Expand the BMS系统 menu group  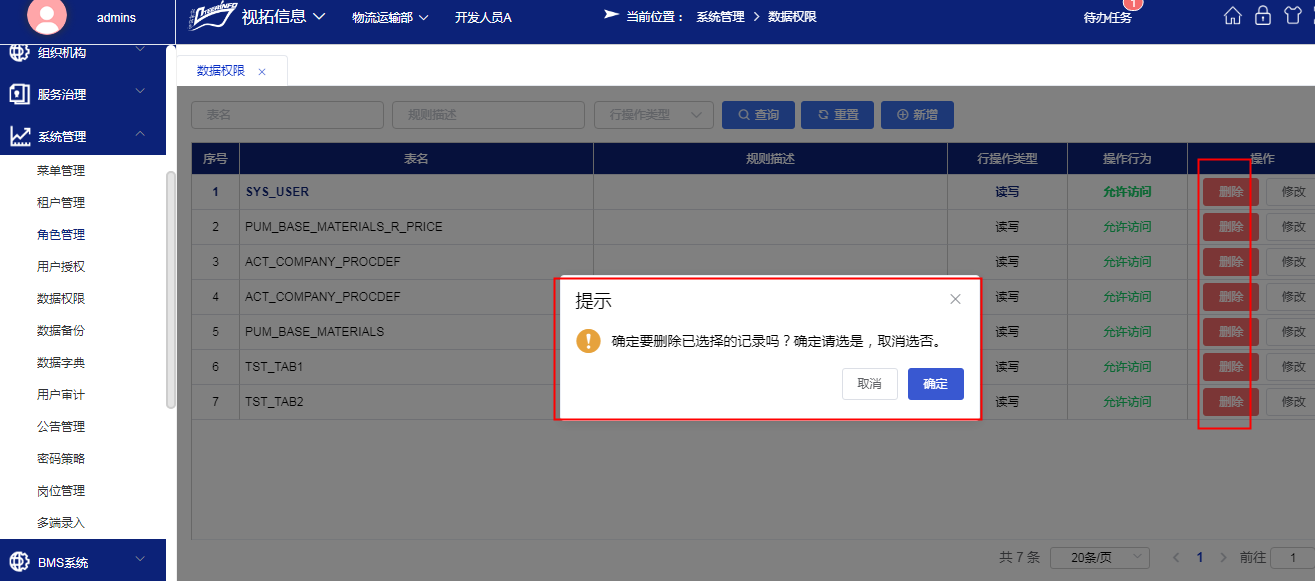point(140,560)
